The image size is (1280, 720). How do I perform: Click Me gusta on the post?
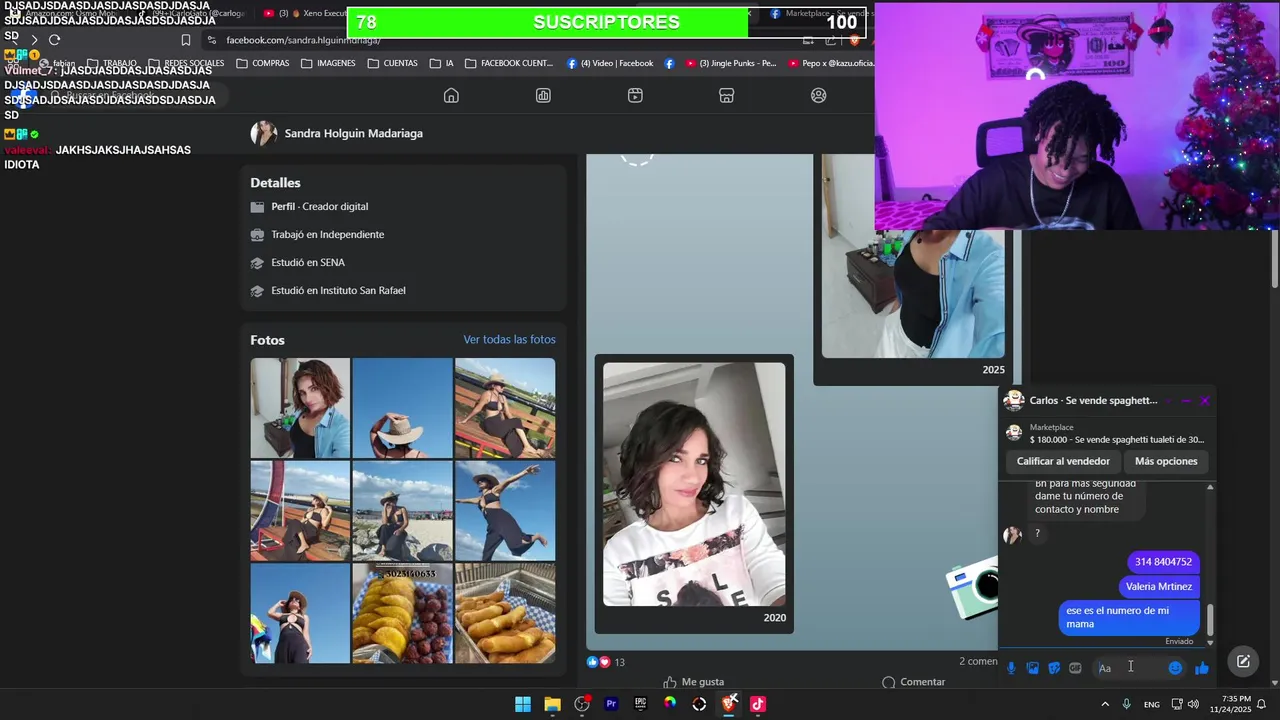click(x=693, y=682)
